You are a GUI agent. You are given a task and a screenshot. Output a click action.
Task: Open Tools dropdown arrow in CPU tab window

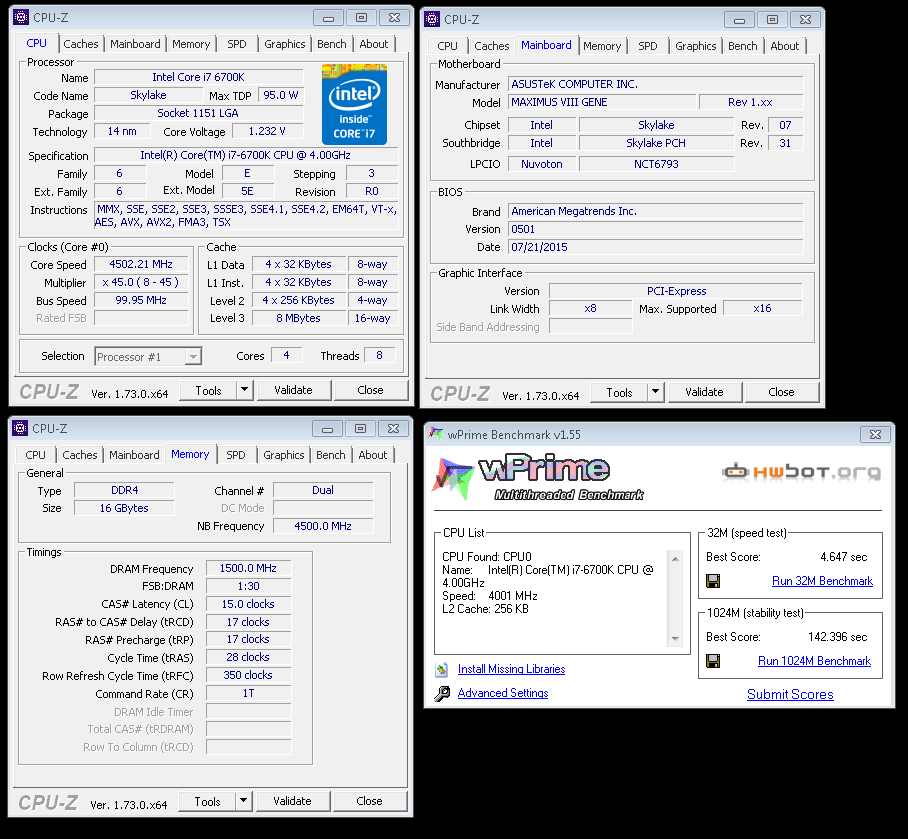(244, 390)
